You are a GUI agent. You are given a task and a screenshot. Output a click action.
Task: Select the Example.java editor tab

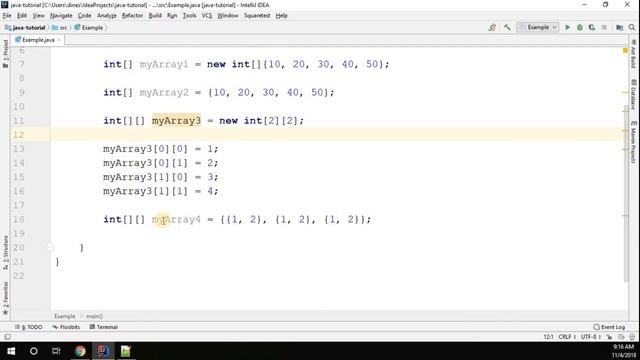[38, 40]
